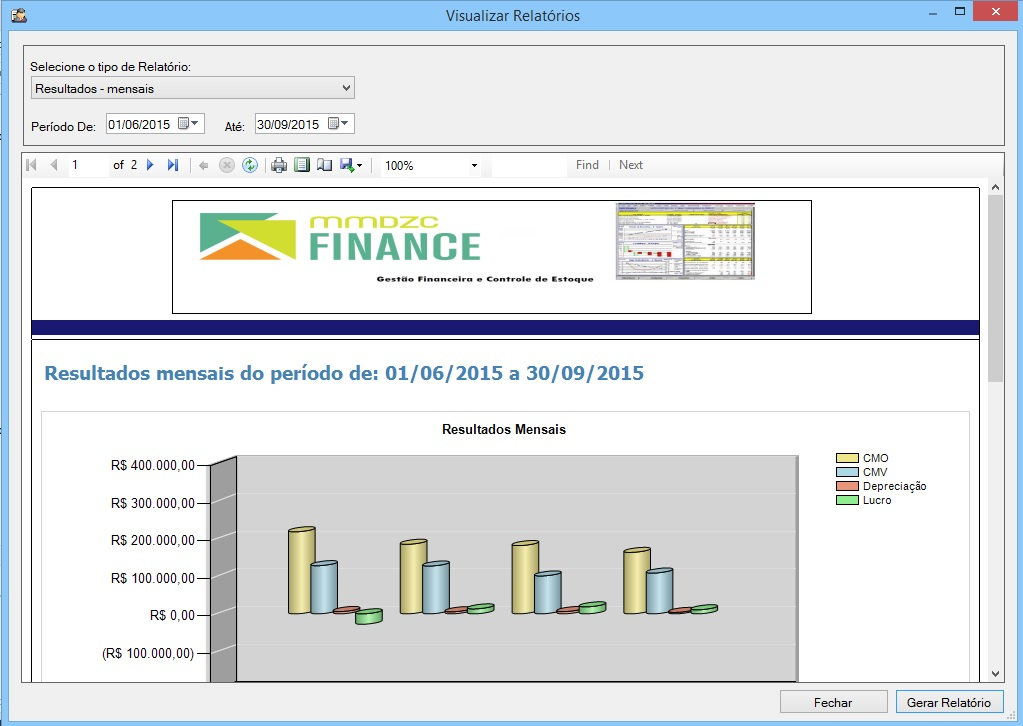Refresh the report
This screenshot has width=1023, height=726.
[x=250, y=166]
